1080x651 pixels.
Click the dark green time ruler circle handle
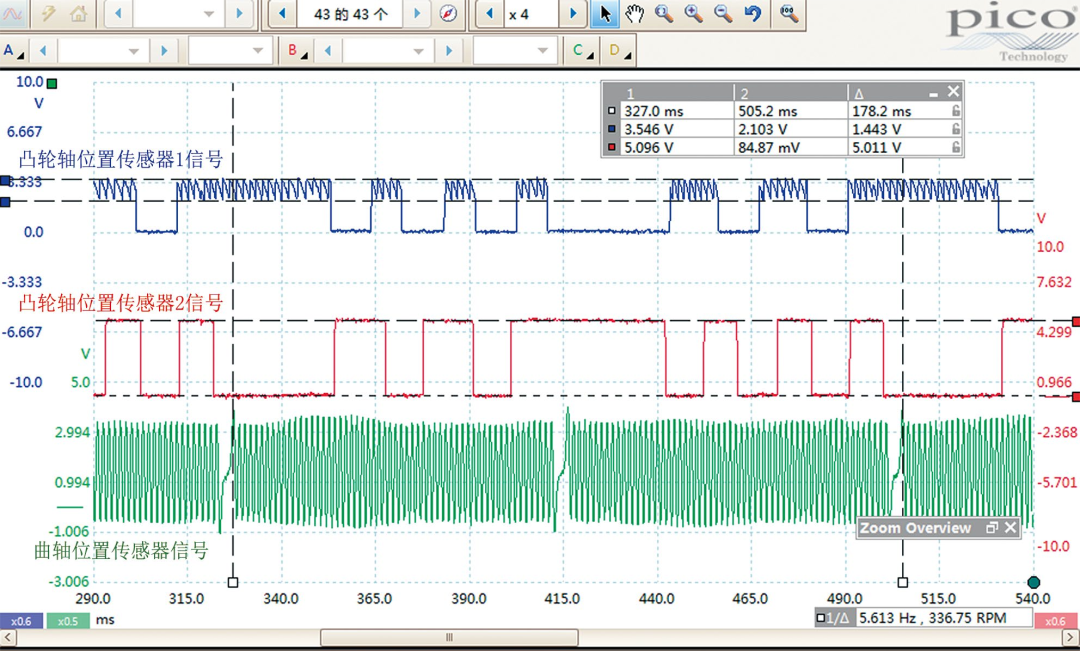coord(1033,583)
